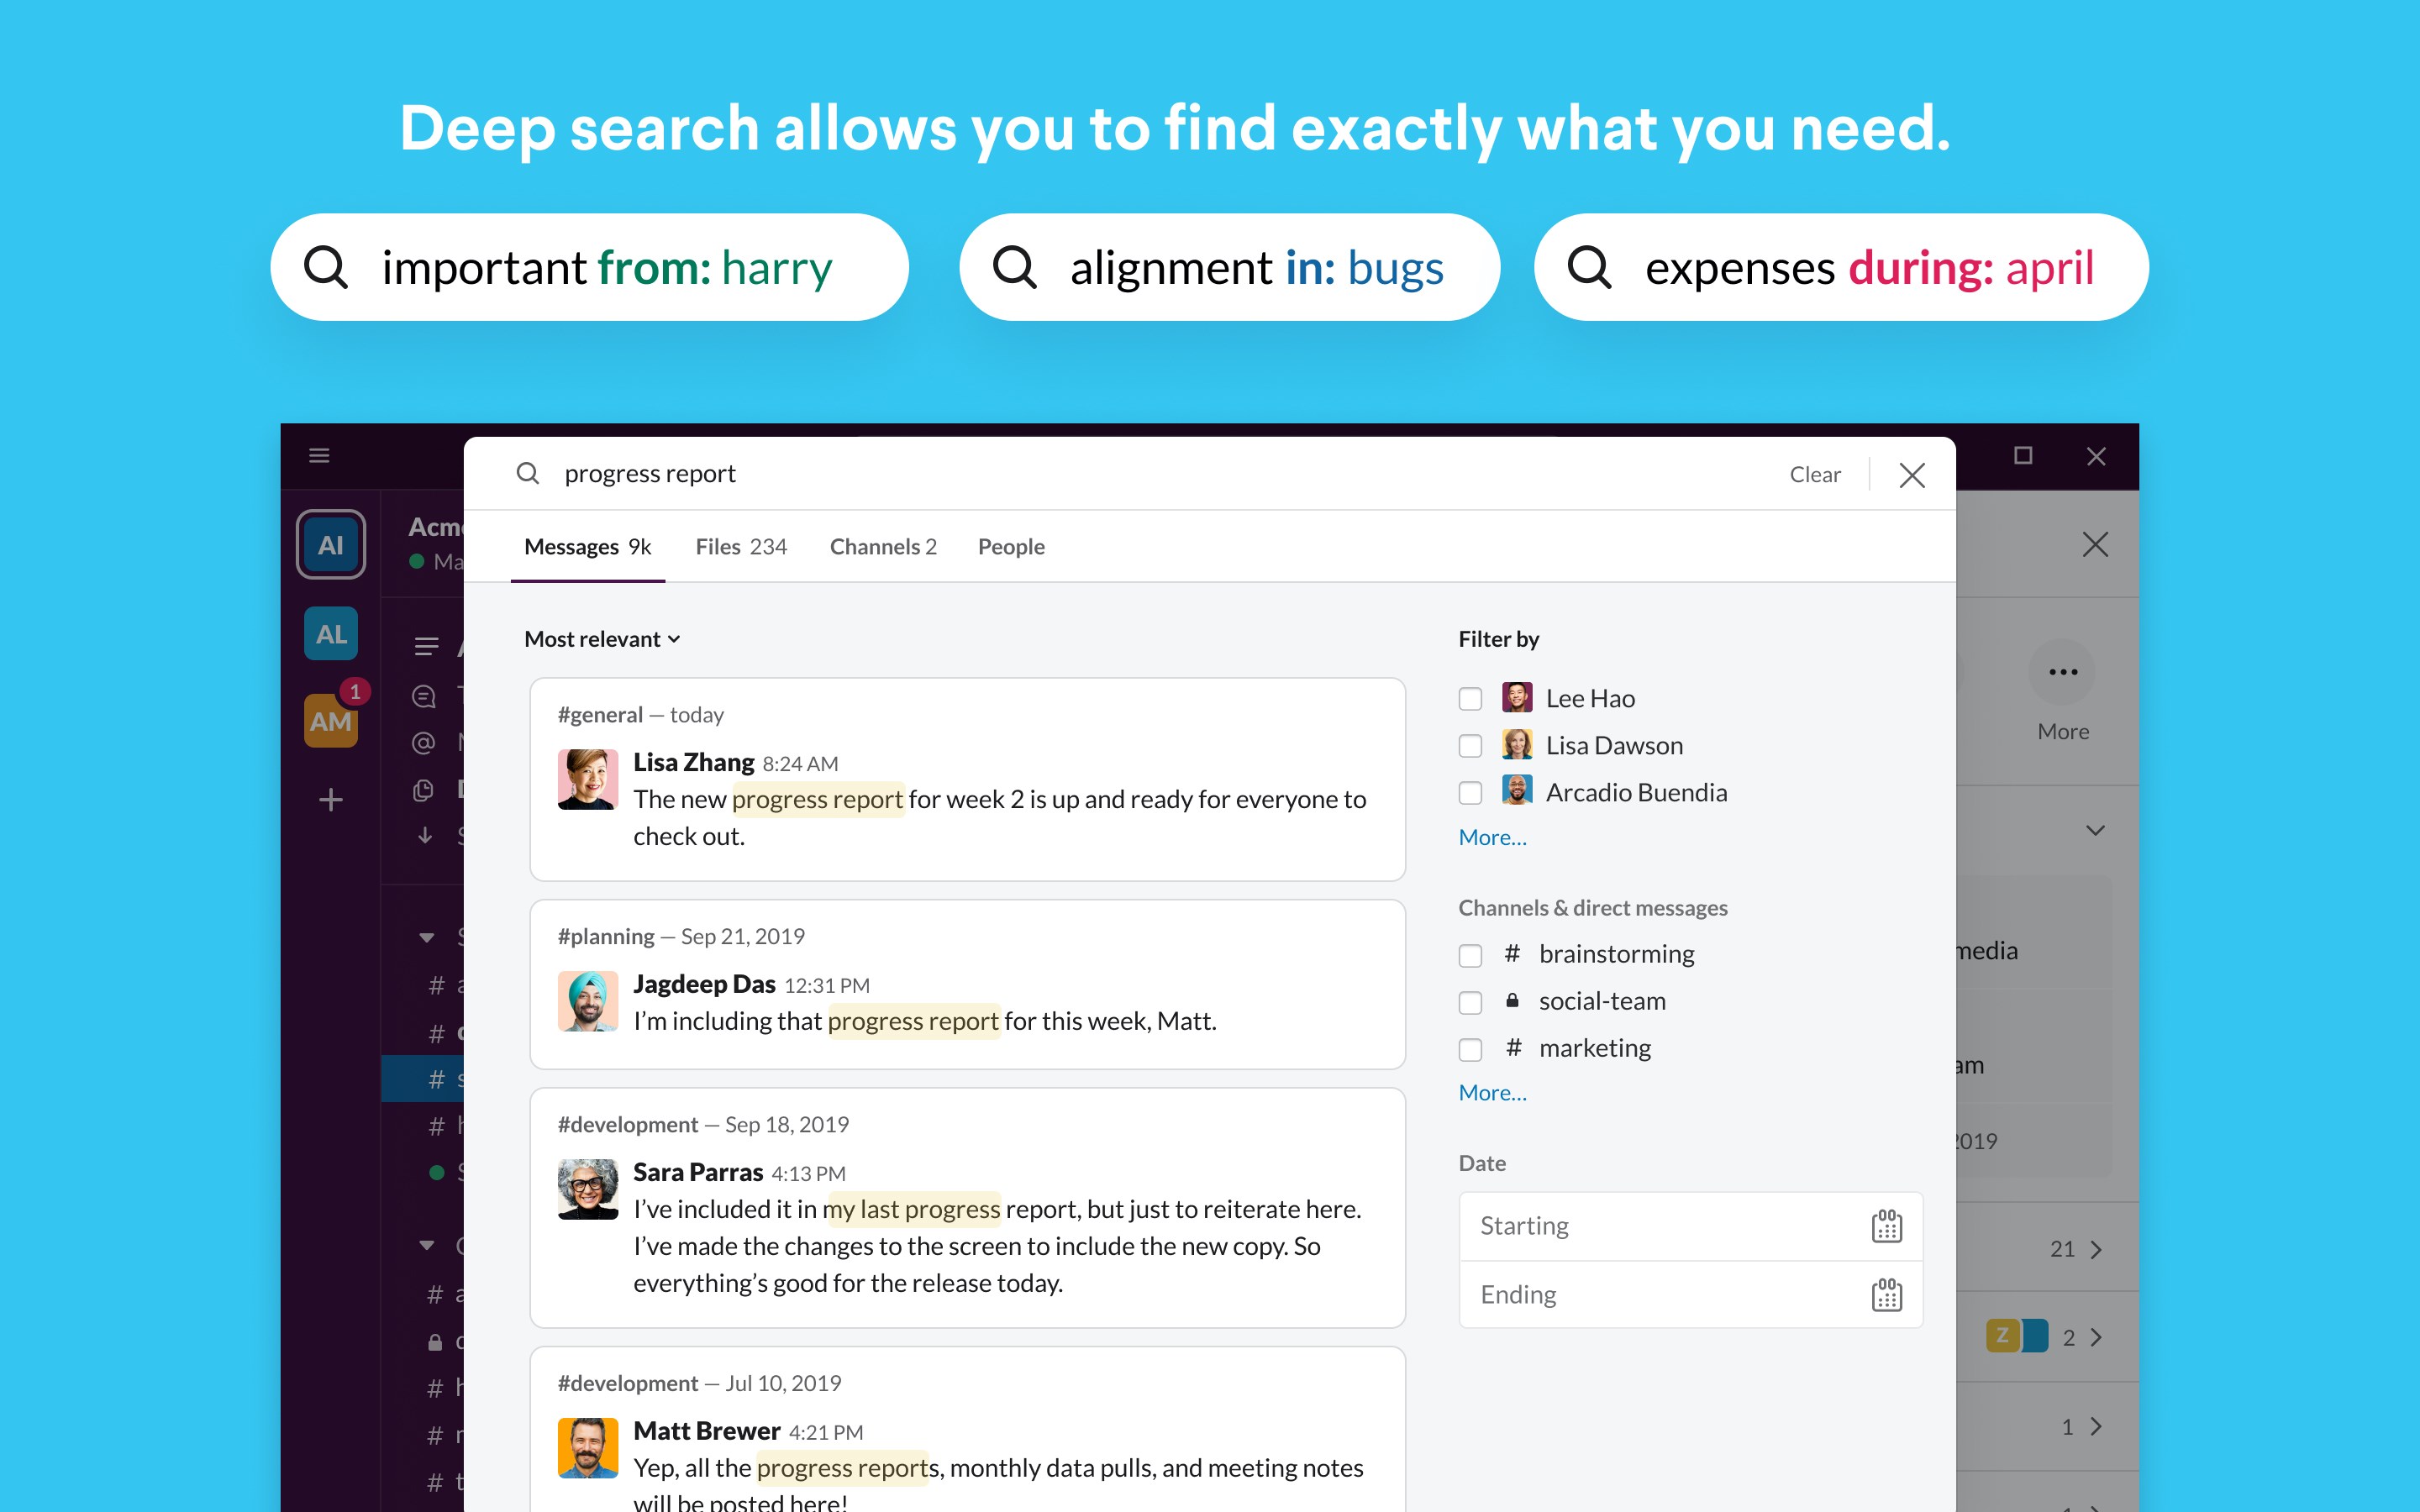The height and width of the screenshot is (1512, 2420).
Task: Toggle the Lee Hao filter checkbox
Action: (x=1470, y=695)
